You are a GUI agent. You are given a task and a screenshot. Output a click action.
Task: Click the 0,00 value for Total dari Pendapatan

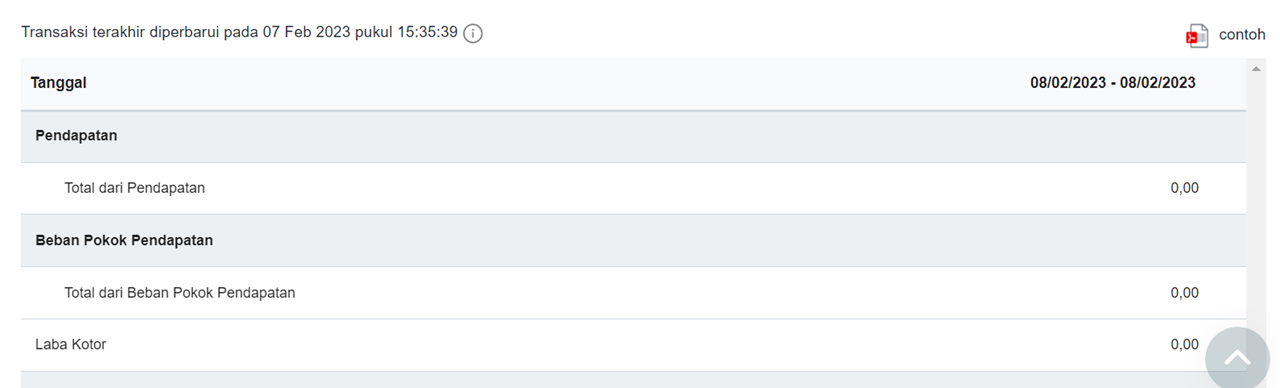click(1184, 187)
